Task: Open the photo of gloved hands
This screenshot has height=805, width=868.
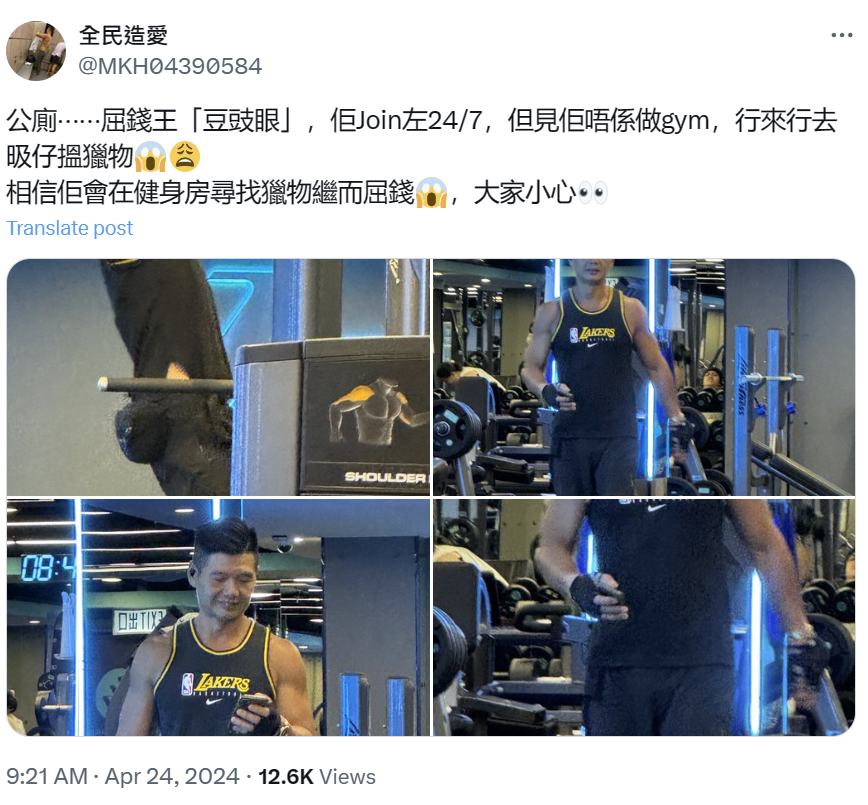Action: [x=644, y=617]
